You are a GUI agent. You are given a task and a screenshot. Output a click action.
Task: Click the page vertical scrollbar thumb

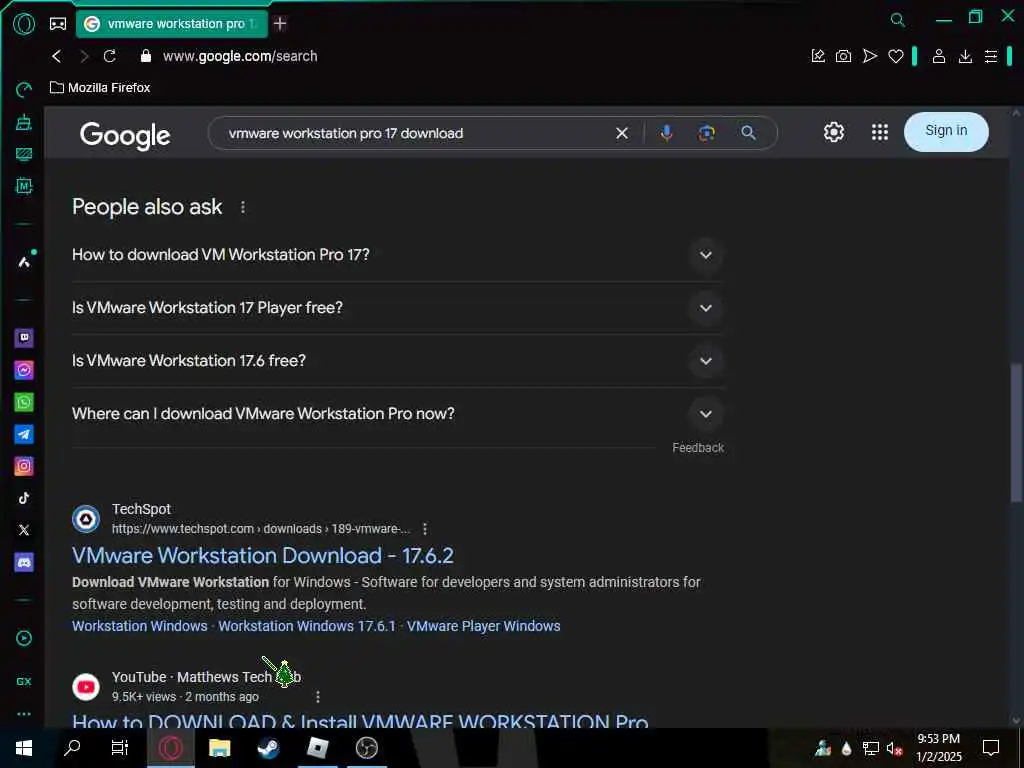click(1016, 433)
